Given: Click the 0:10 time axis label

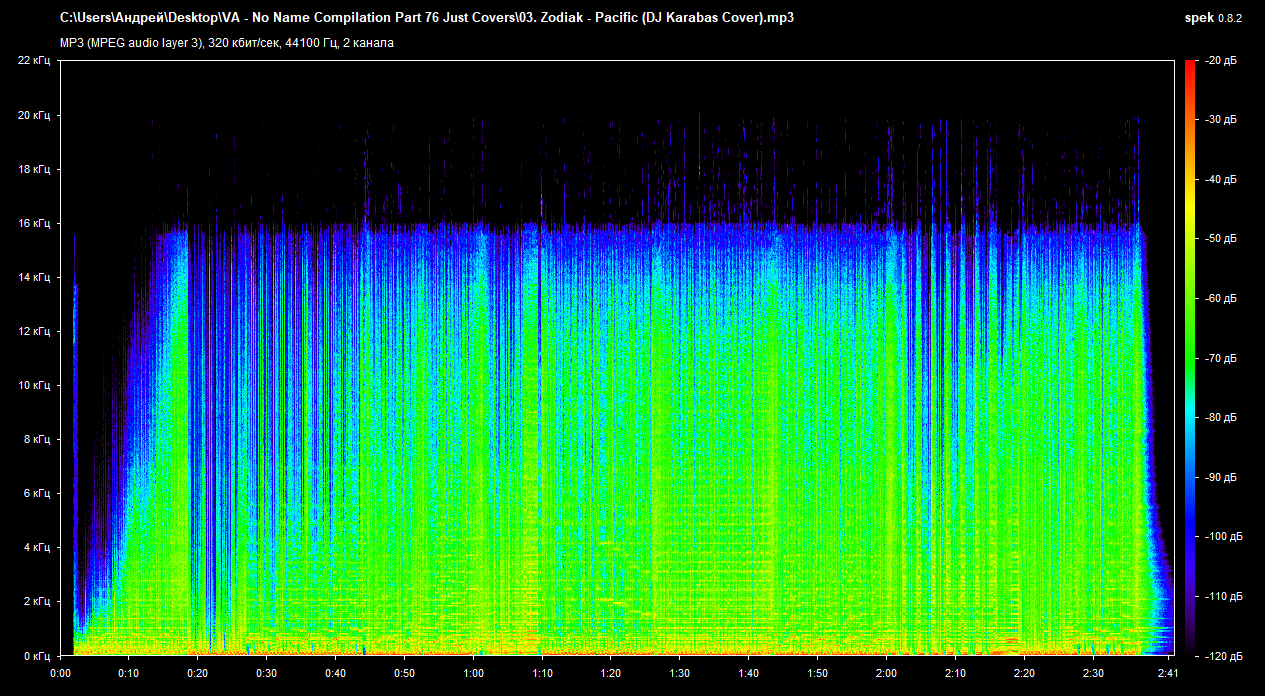Looking at the screenshot, I should click(128, 673).
